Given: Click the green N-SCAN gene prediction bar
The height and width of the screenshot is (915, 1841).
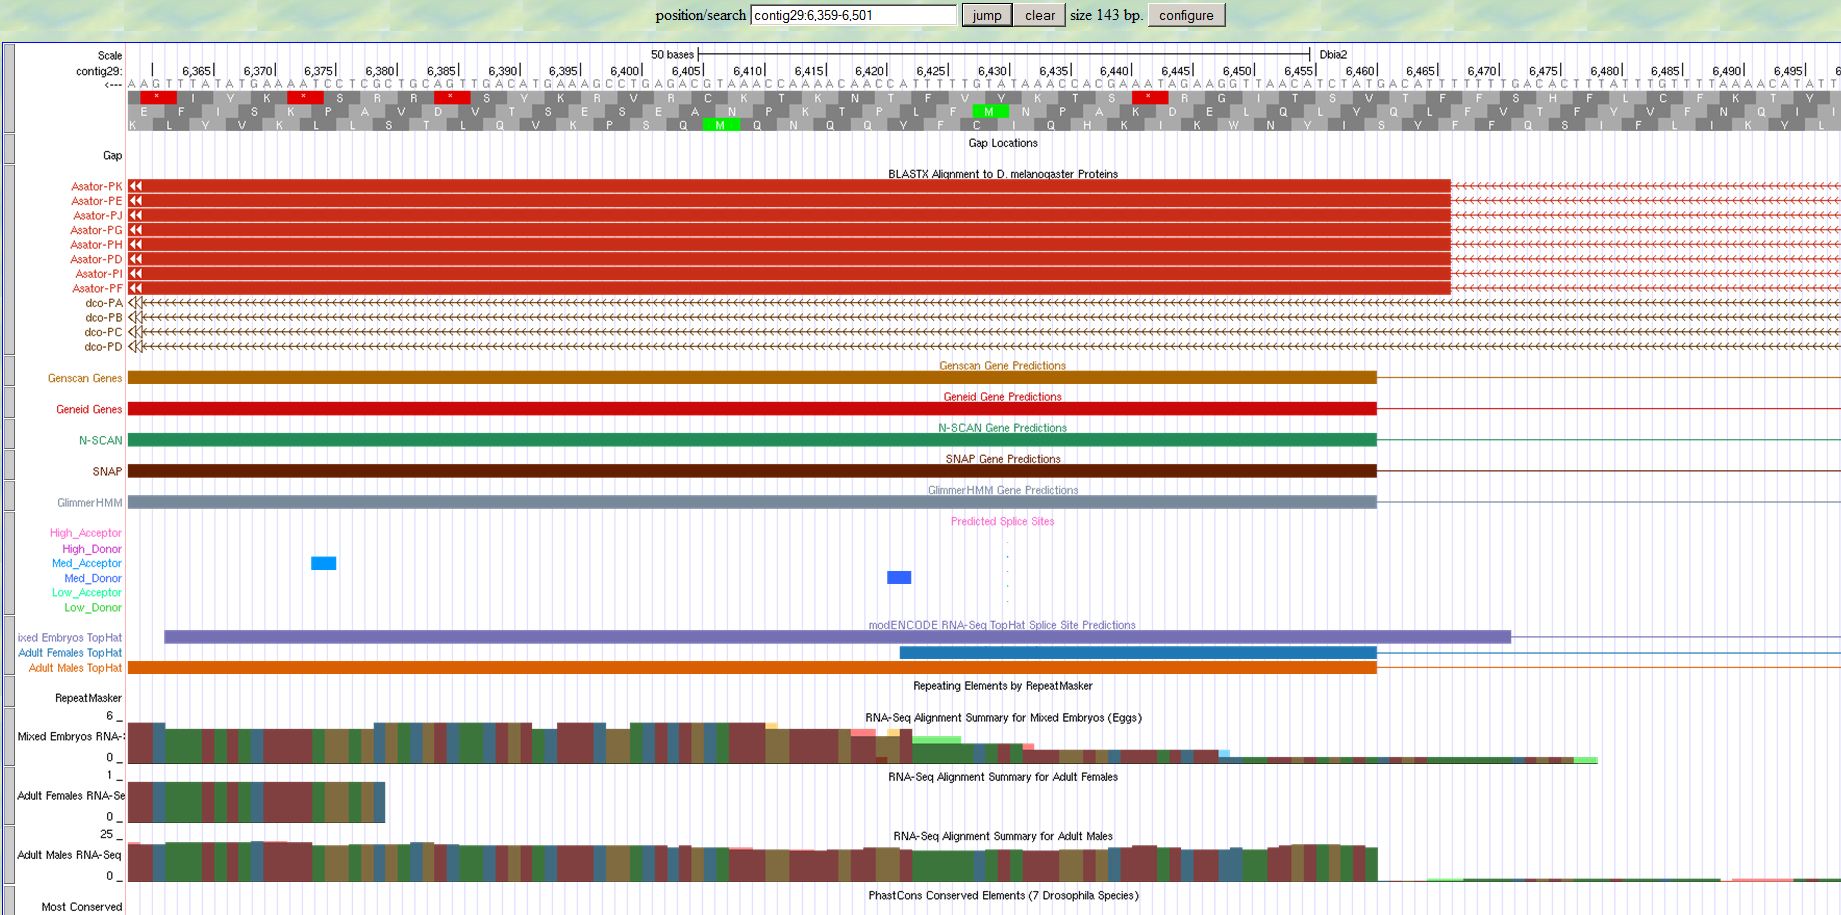Looking at the screenshot, I should click(x=752, y=440).
